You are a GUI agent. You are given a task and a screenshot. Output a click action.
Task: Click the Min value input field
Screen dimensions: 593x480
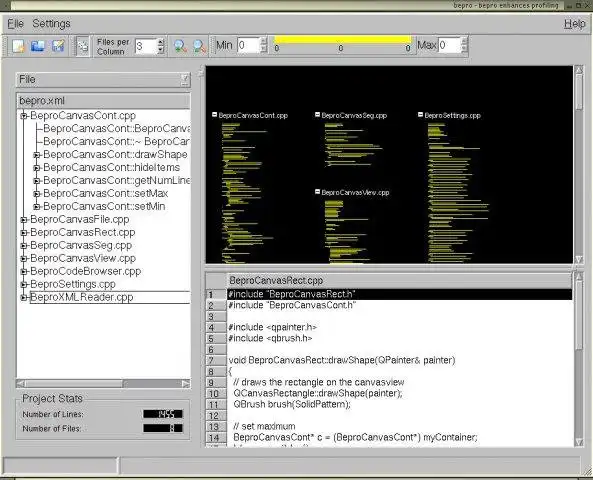click(x=248, y=45)
